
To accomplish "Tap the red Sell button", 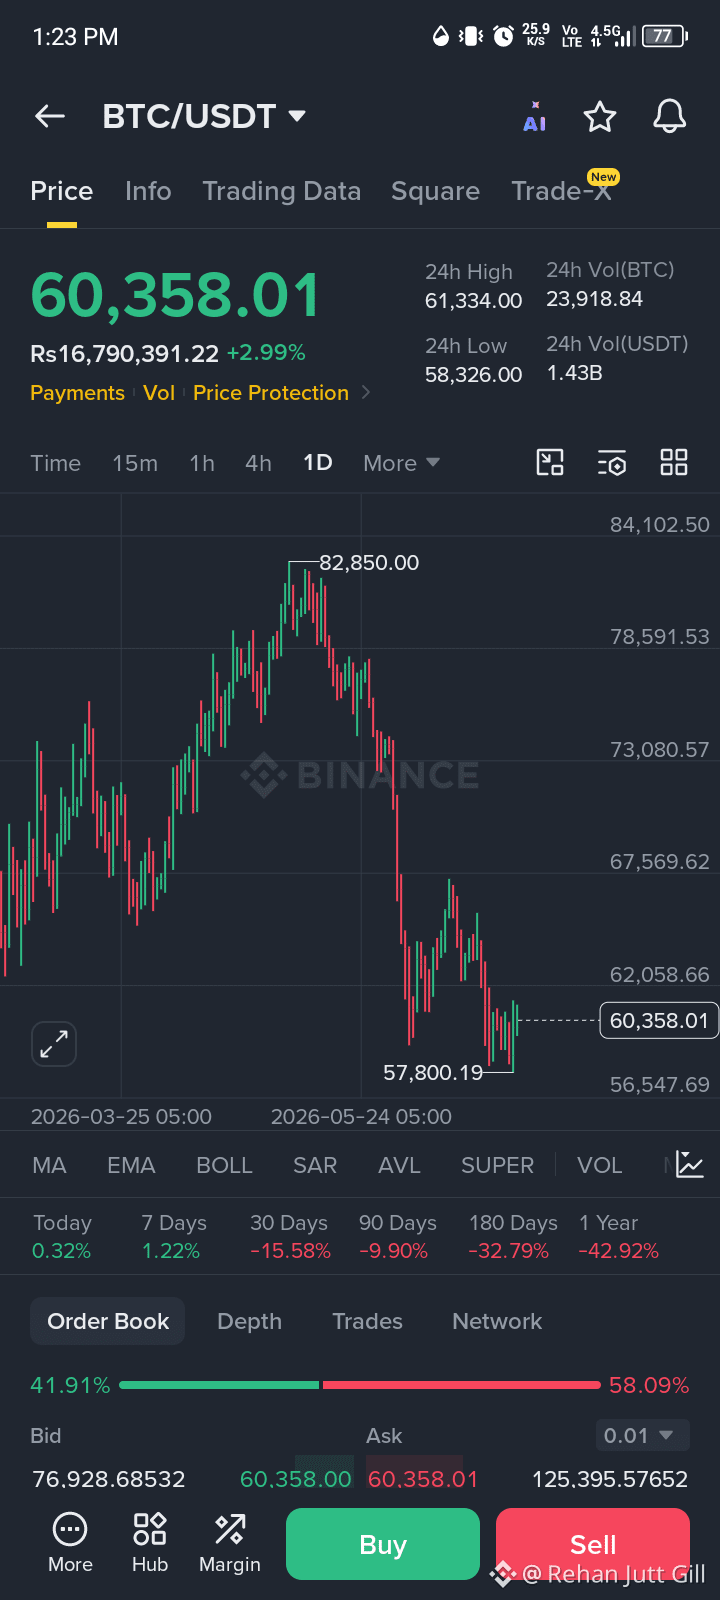I will [593, 1544].
